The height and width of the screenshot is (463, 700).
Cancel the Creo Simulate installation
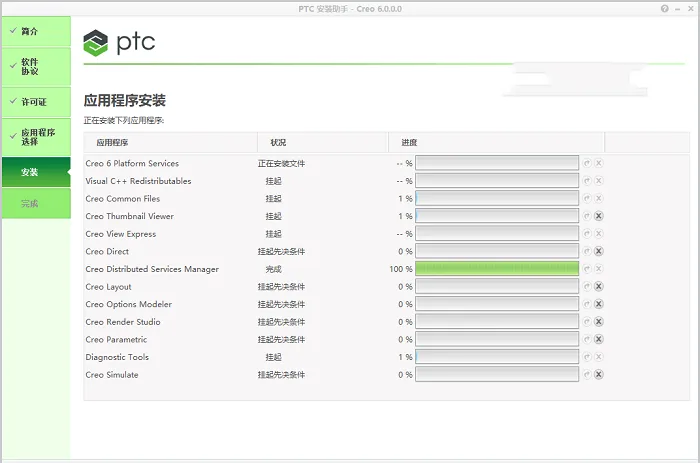coord(599,375)
